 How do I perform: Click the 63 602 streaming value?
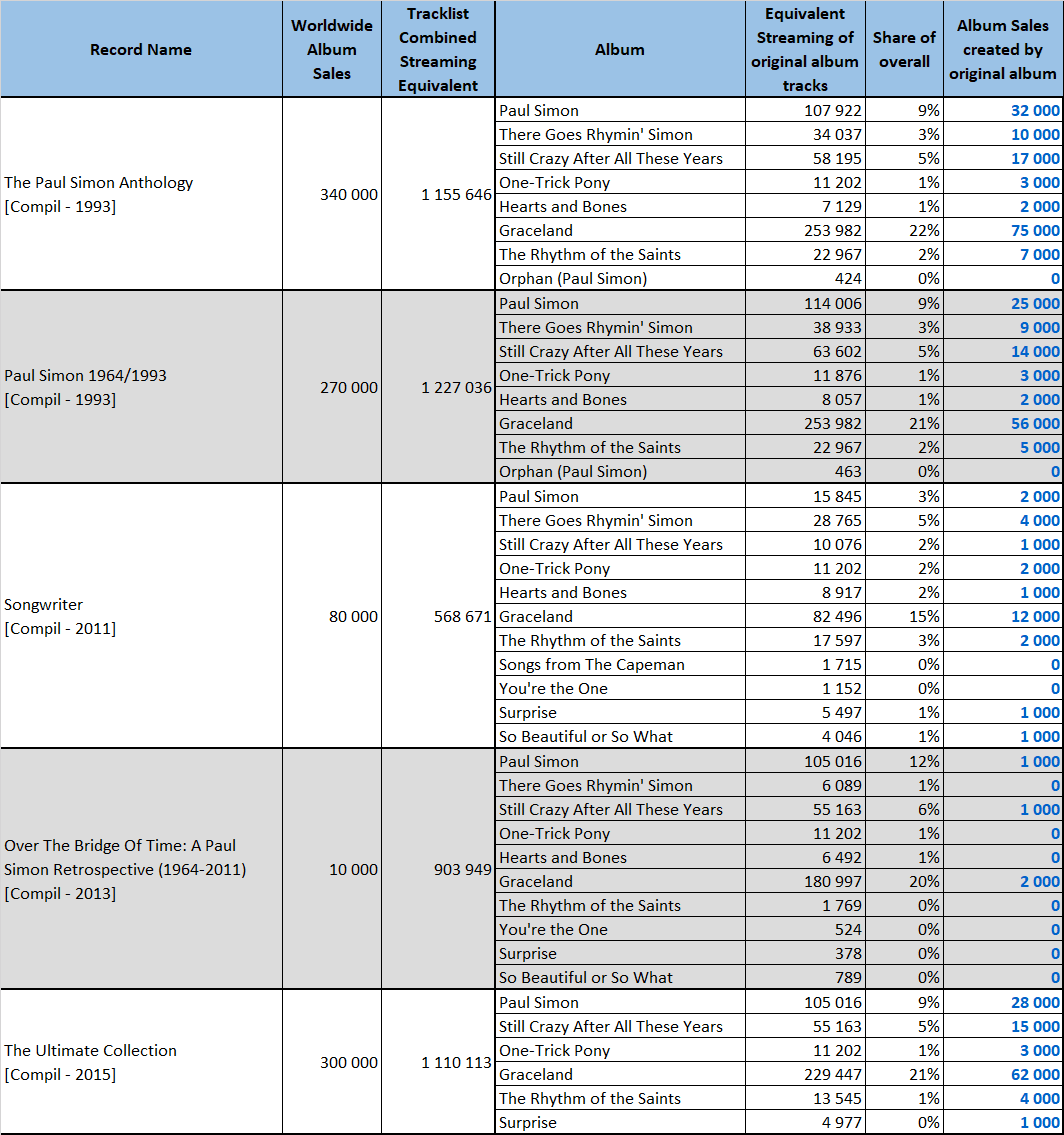pos(805,351)
